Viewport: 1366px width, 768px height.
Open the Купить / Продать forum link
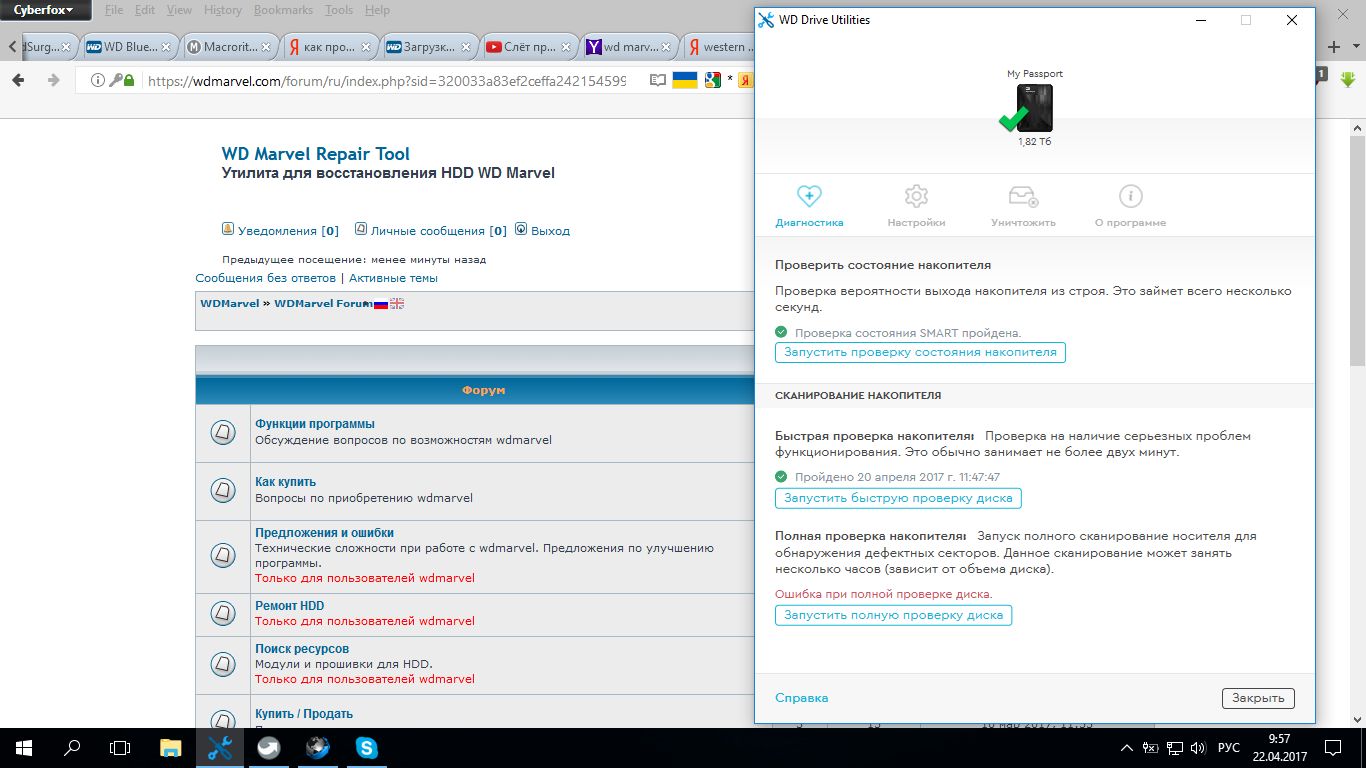click(304, 714)
